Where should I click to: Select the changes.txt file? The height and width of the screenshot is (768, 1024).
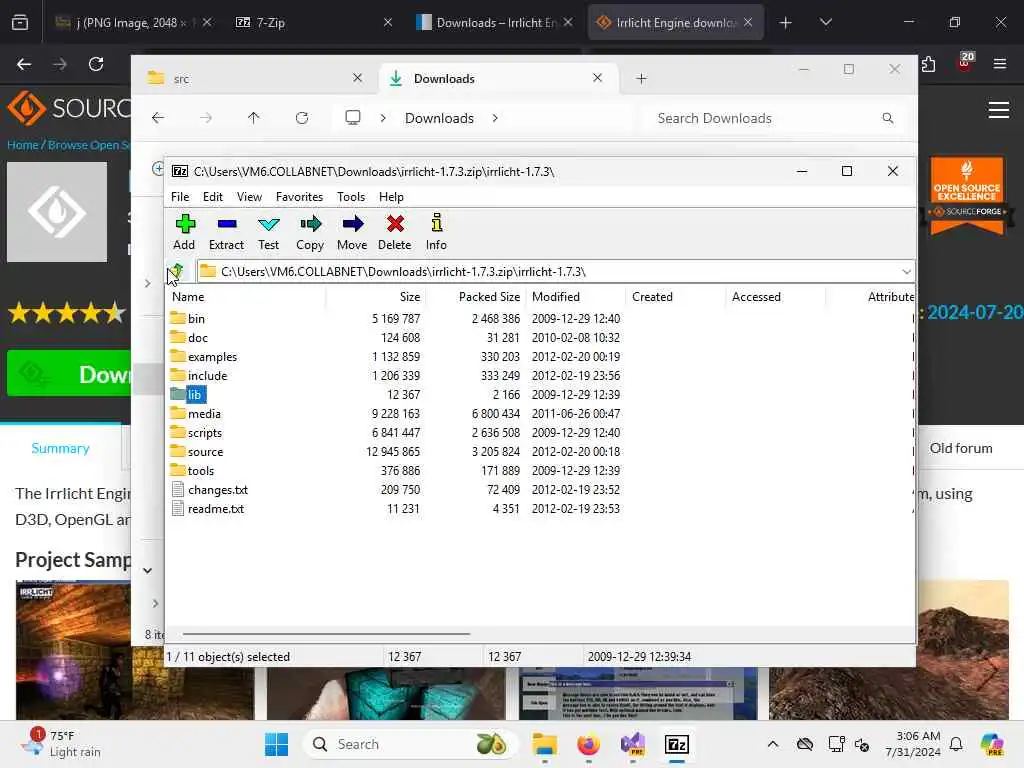[x=217, y=489]
